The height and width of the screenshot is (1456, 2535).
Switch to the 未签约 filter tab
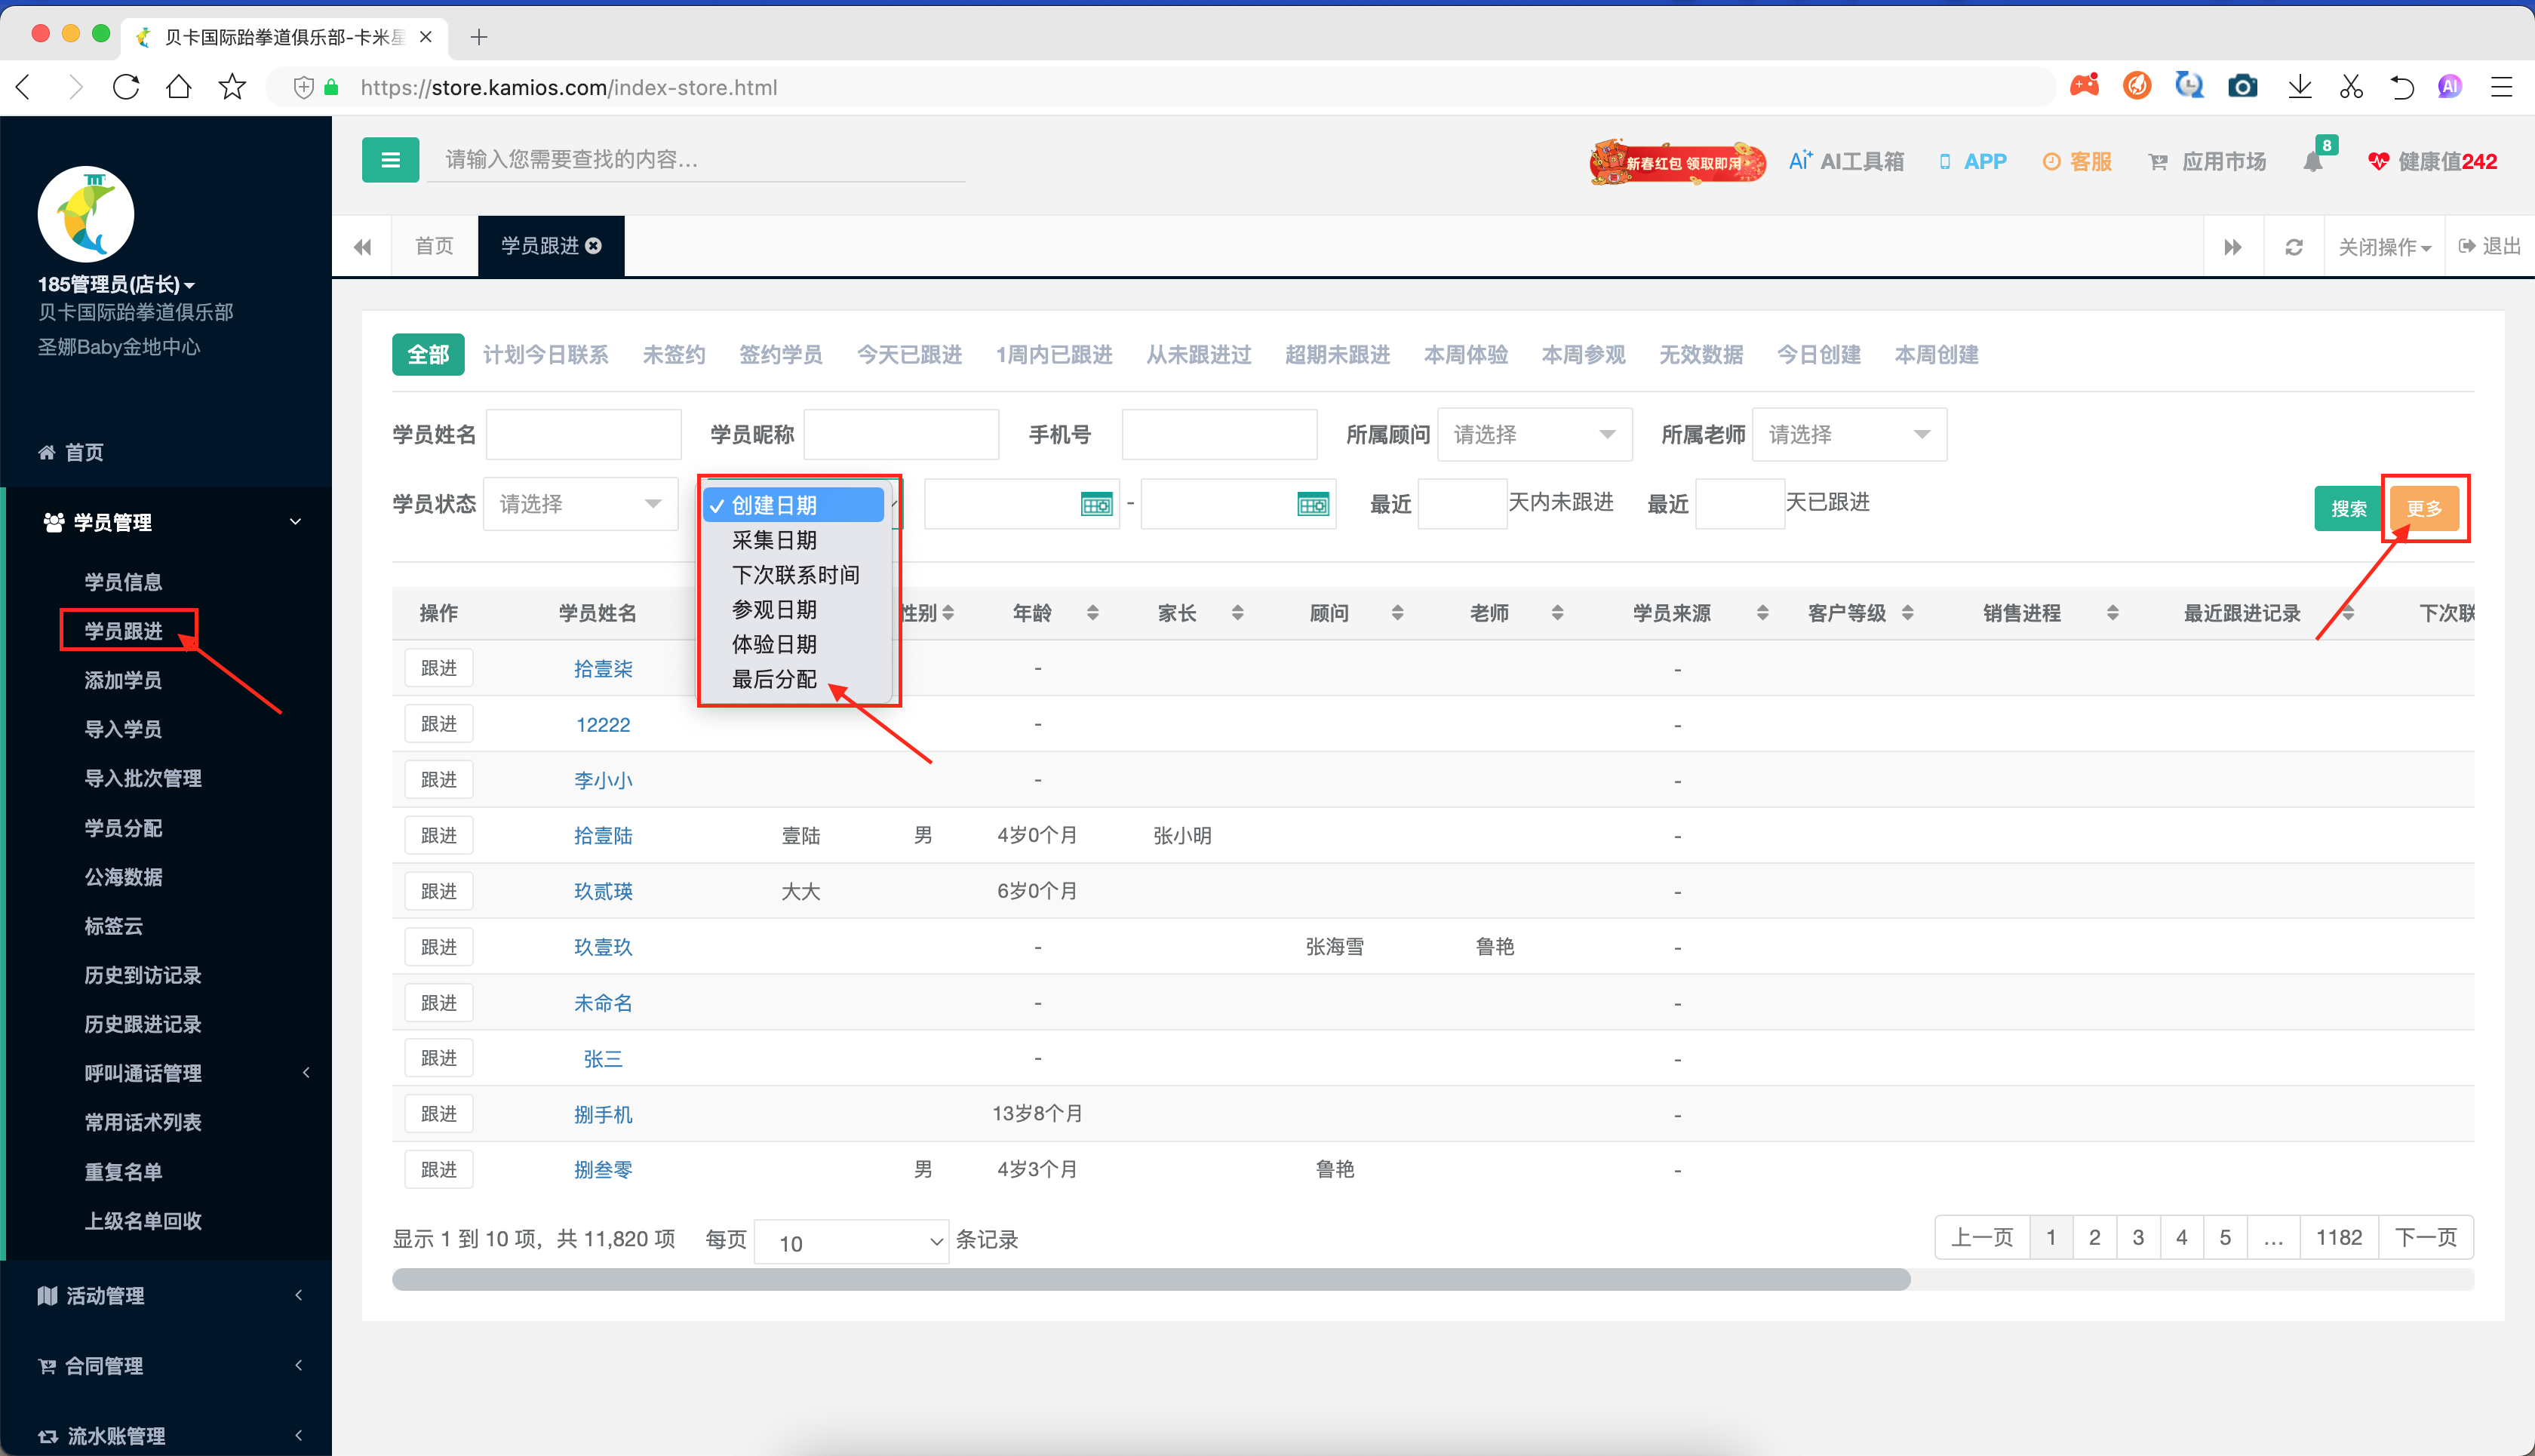tap(673, 355)
